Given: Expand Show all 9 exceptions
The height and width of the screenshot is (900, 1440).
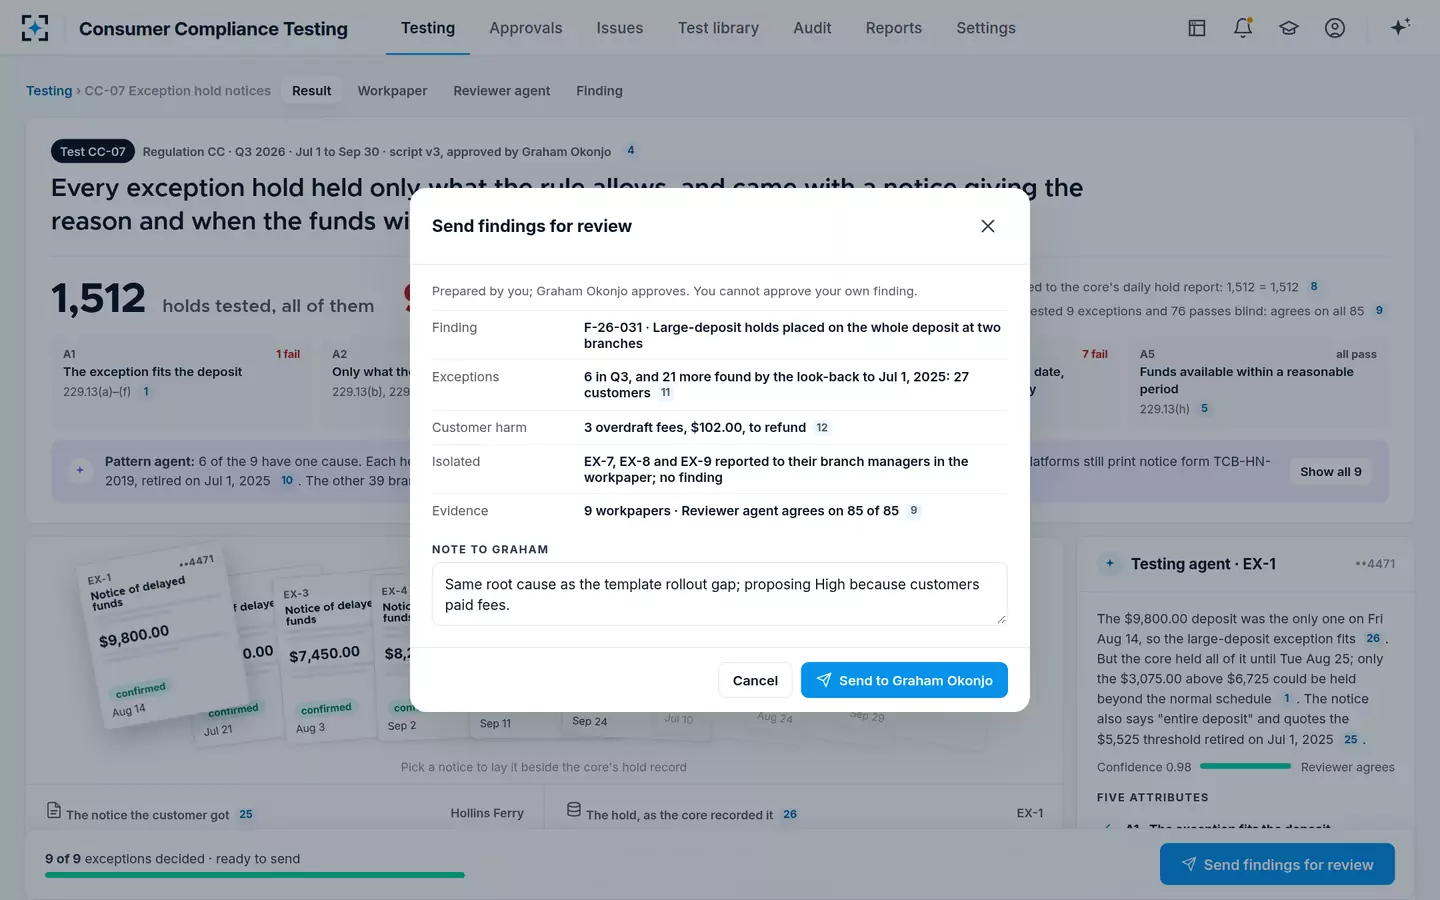Looking at the screenshot, I should tap(1331, 472).
